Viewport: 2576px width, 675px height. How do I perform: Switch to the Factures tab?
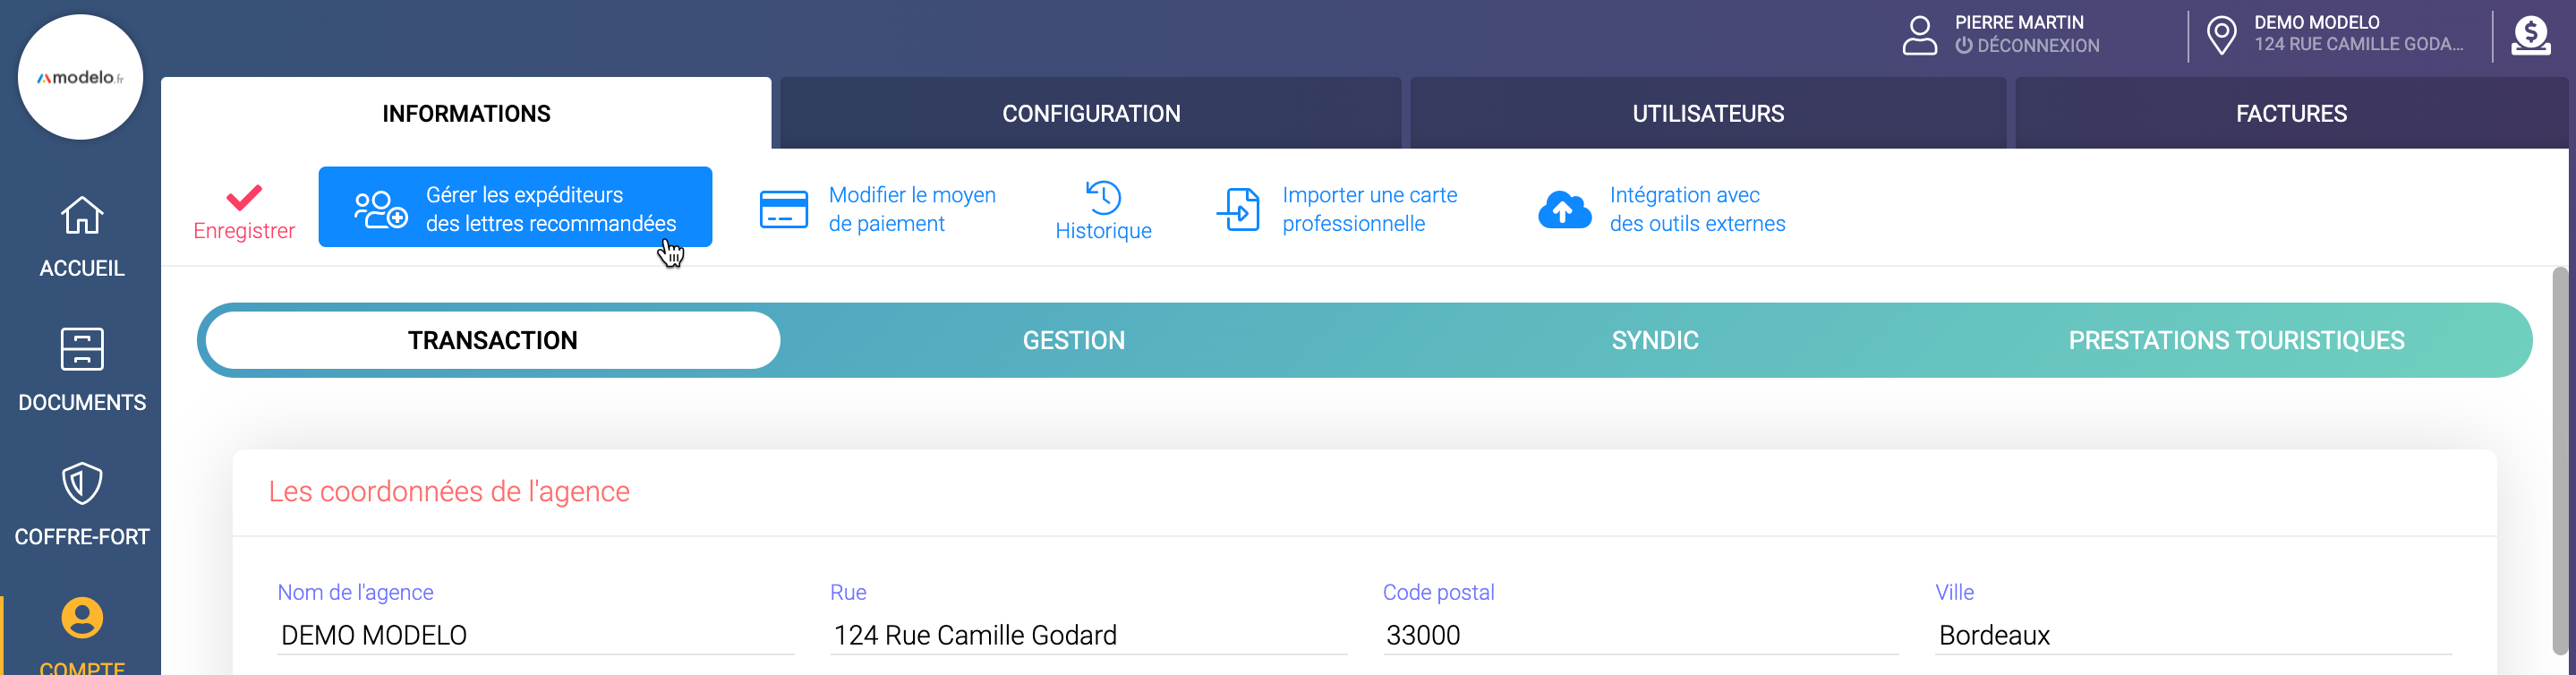[x=2291, y=114]
